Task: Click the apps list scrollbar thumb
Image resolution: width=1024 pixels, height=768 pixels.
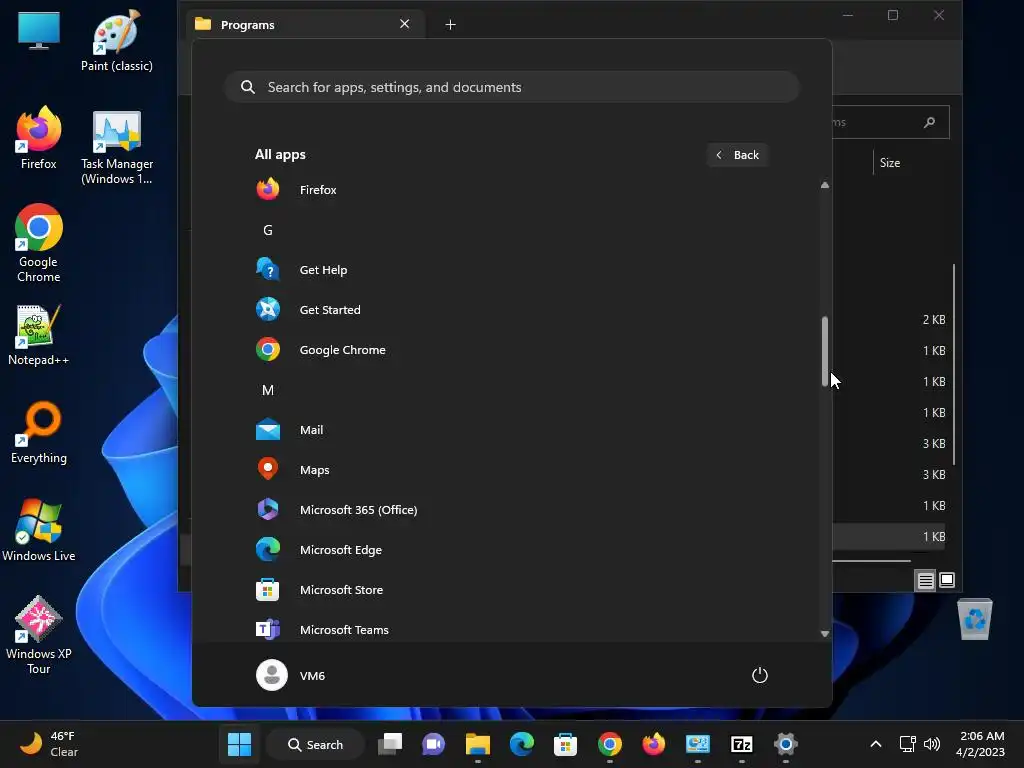Action: [825, 351]
